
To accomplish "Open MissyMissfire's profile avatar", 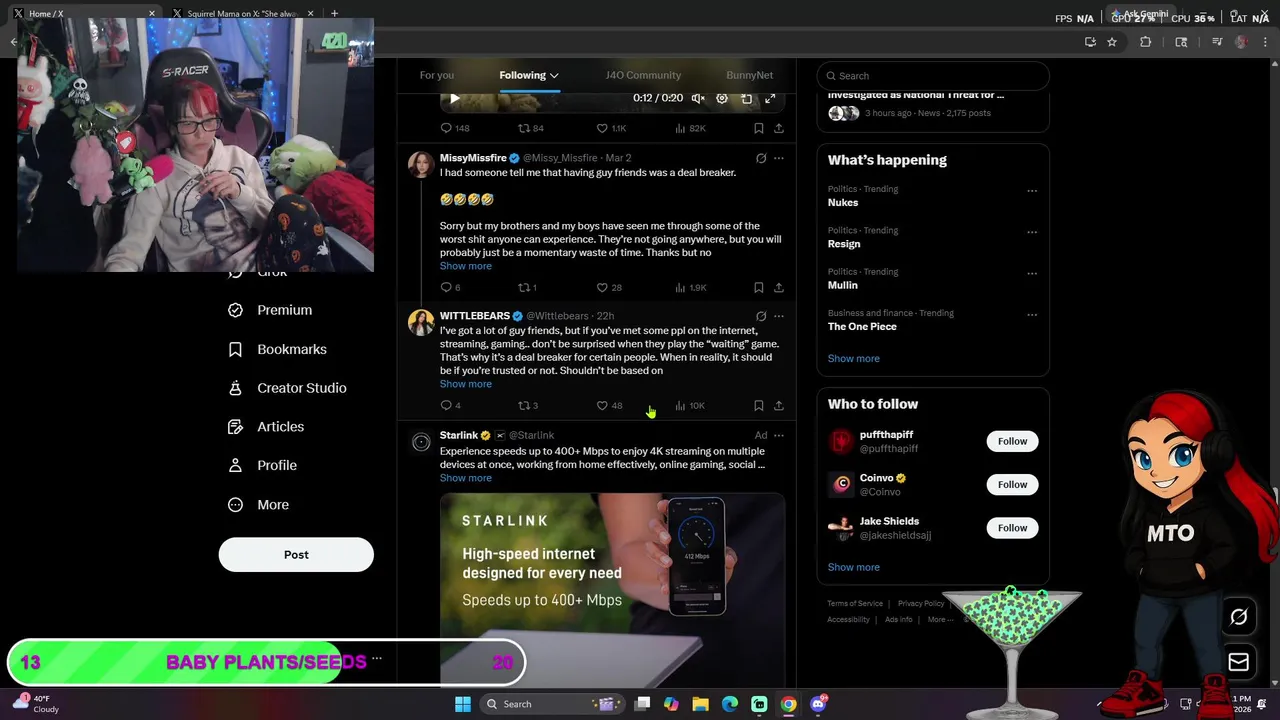I will click(x=421, y=165).
